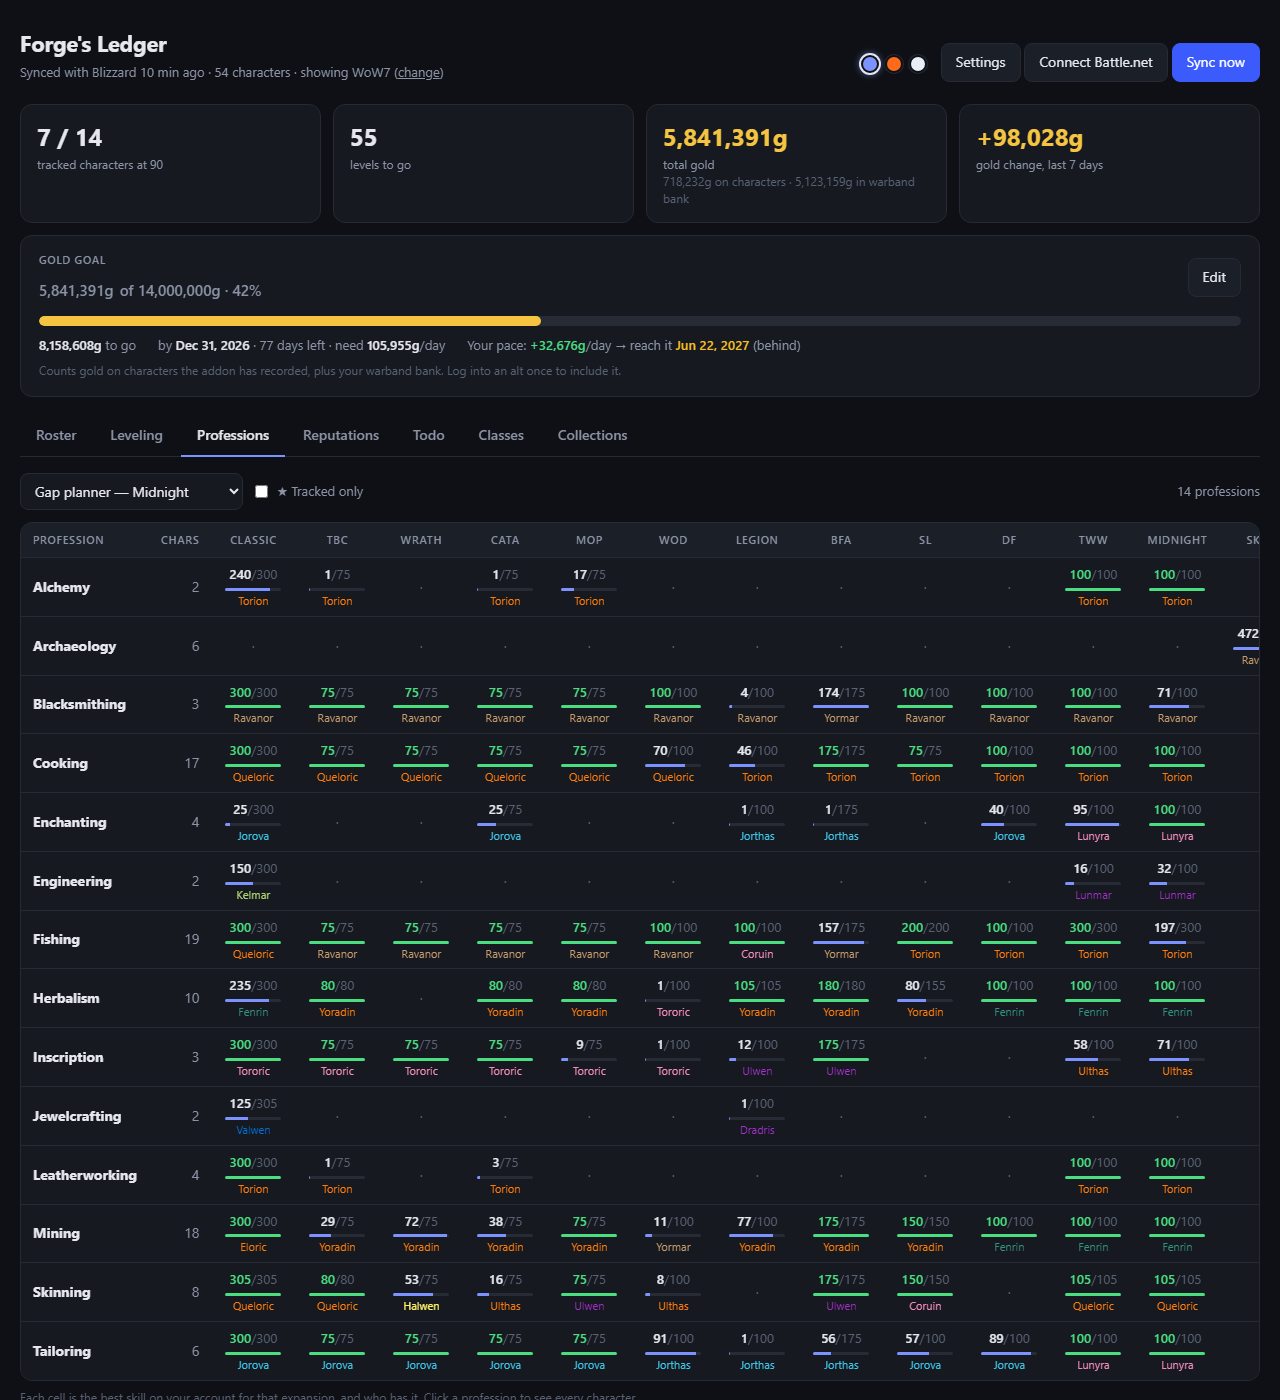Screen dimensions: 1280x1400
Task: Open the Alchemy profession row
Action: pos(640,587)
